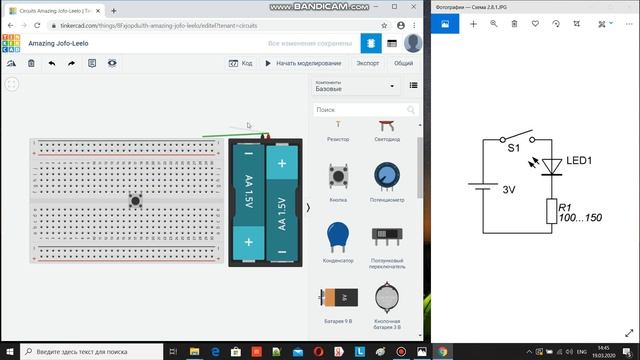
Task: Open Photos app more options menu
Action: click(629, 24)
